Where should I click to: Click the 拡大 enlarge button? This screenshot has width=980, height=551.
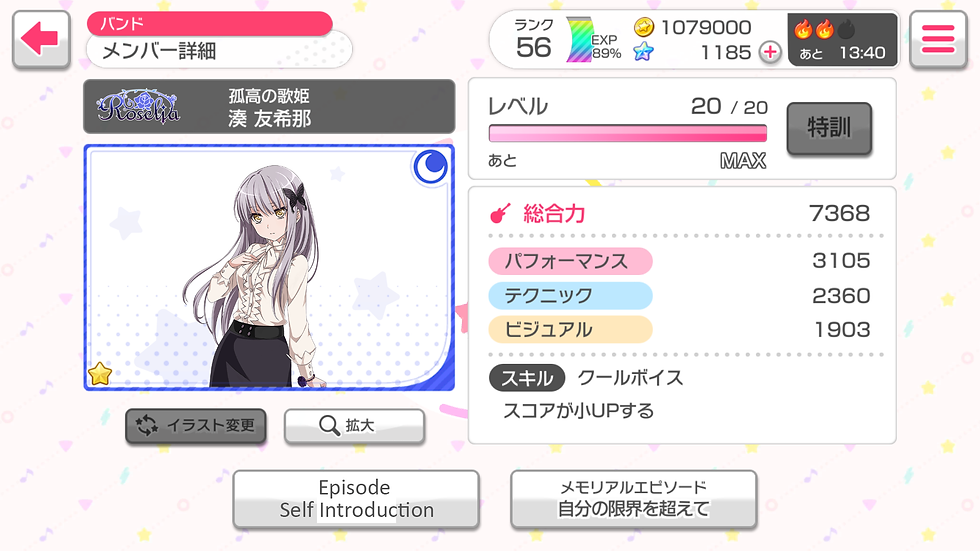[x=354, y=426]
